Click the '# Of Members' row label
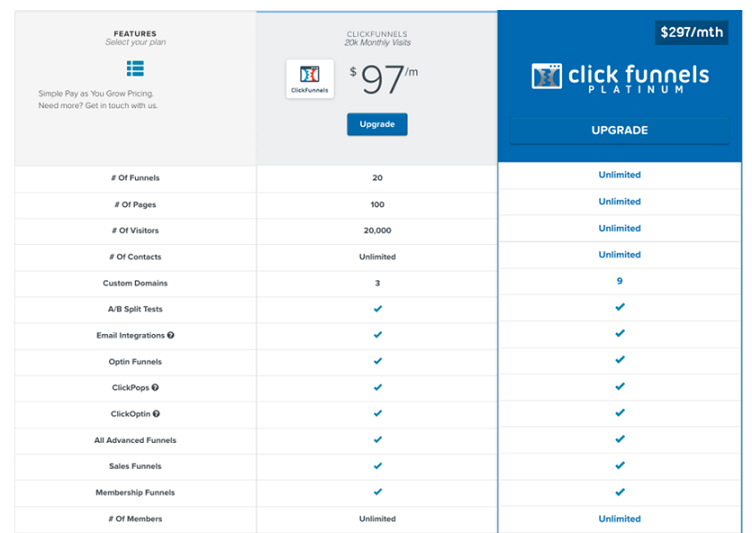The width and height of the screenshot is (752, 533). (135, 519)
